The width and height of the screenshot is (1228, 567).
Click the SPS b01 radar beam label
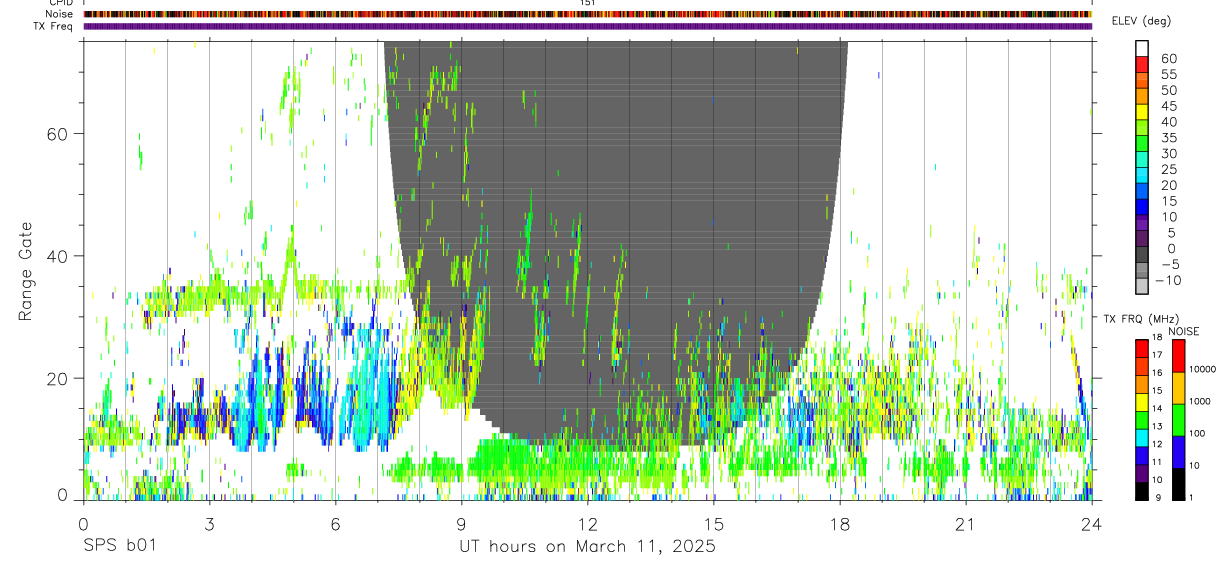click(120, 547)
